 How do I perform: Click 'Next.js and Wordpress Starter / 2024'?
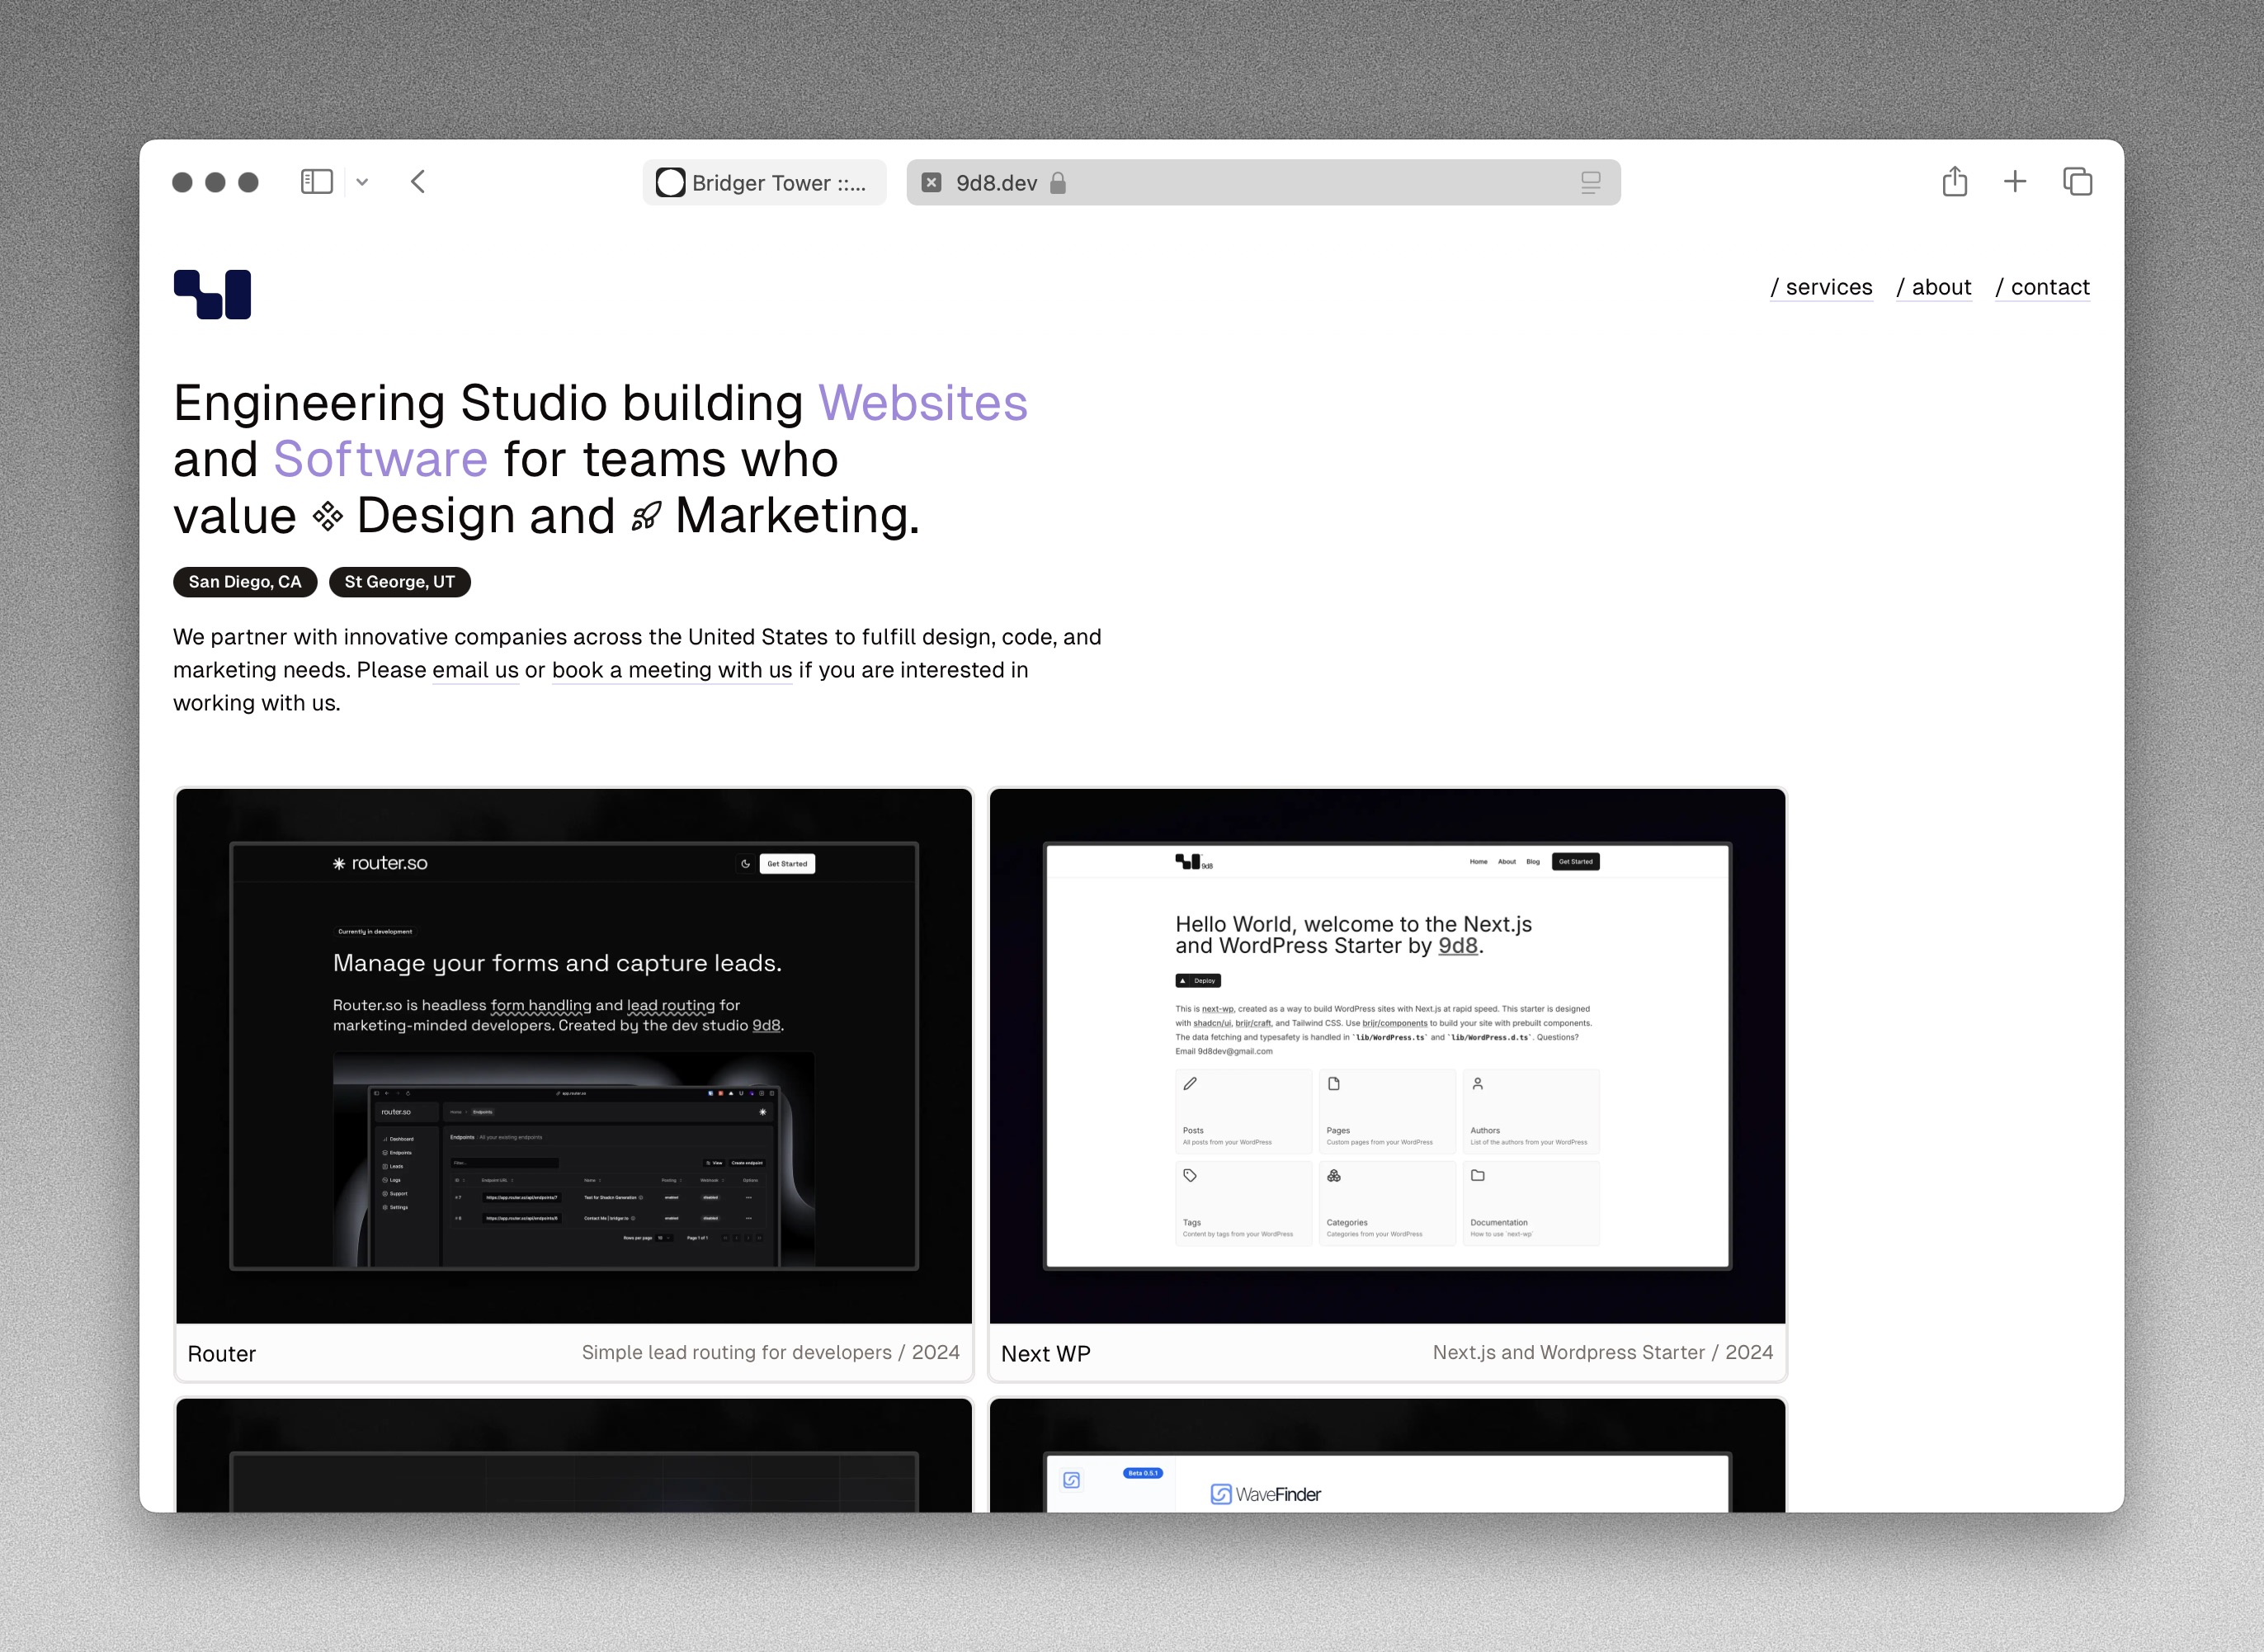[x=1603, y=1352]
